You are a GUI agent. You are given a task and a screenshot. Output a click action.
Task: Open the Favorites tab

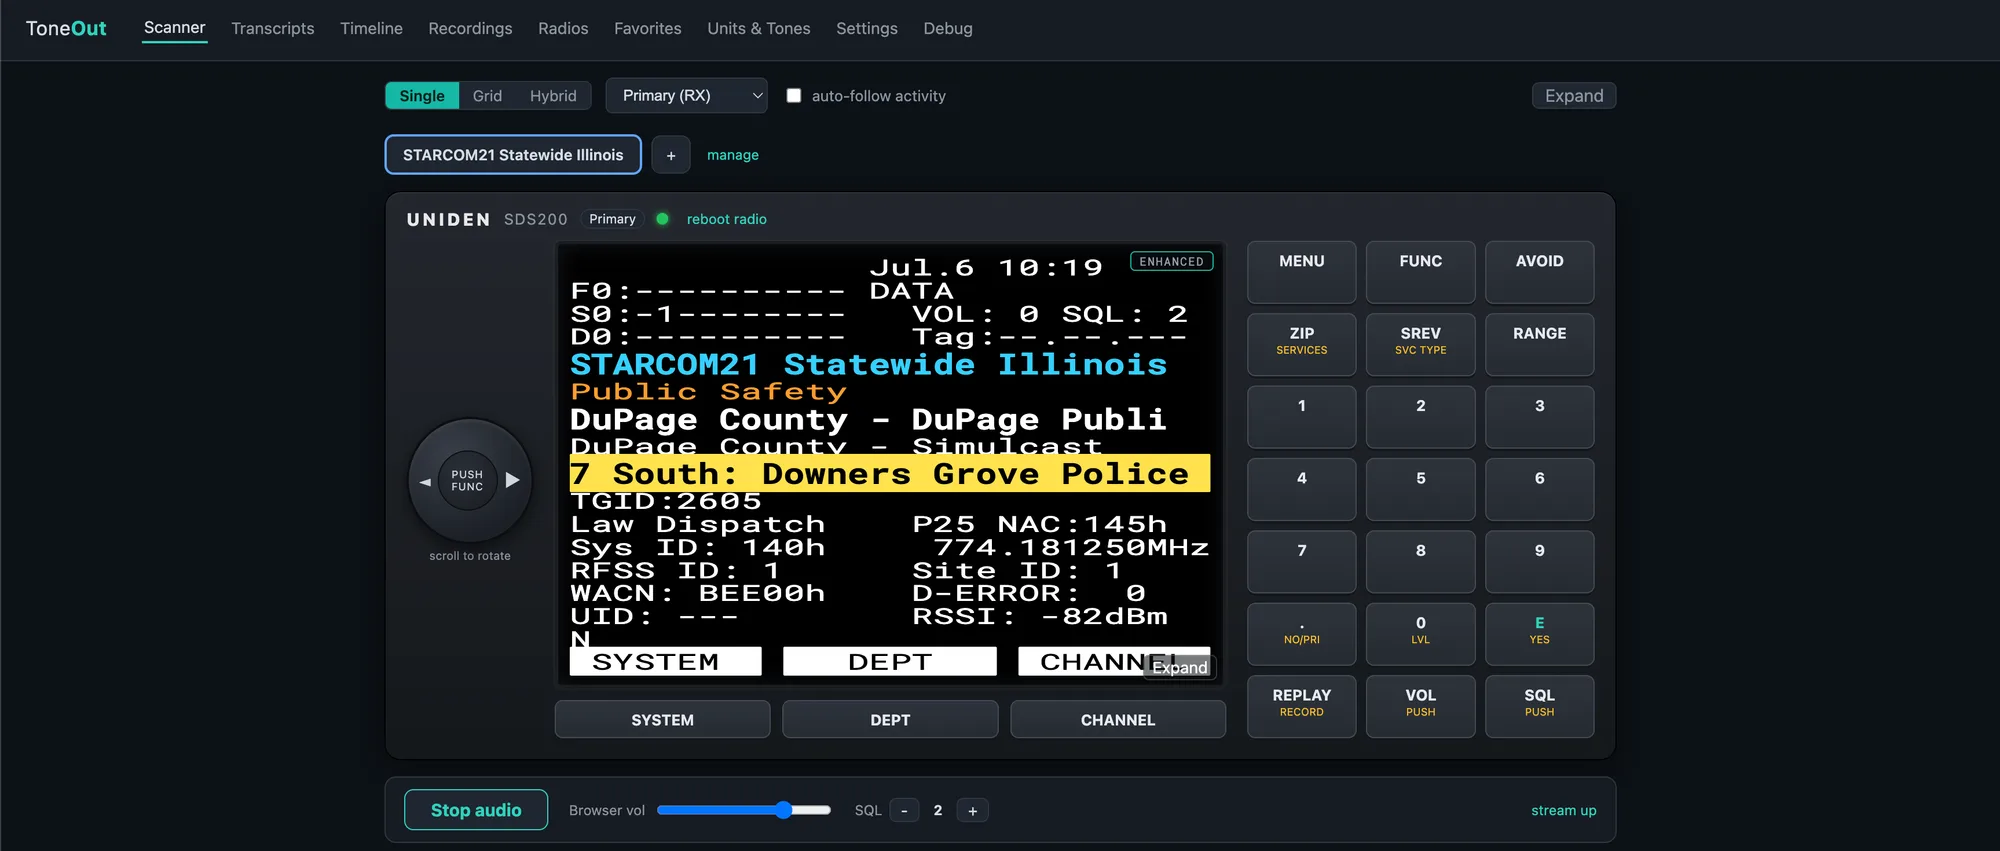pos(648,29)
